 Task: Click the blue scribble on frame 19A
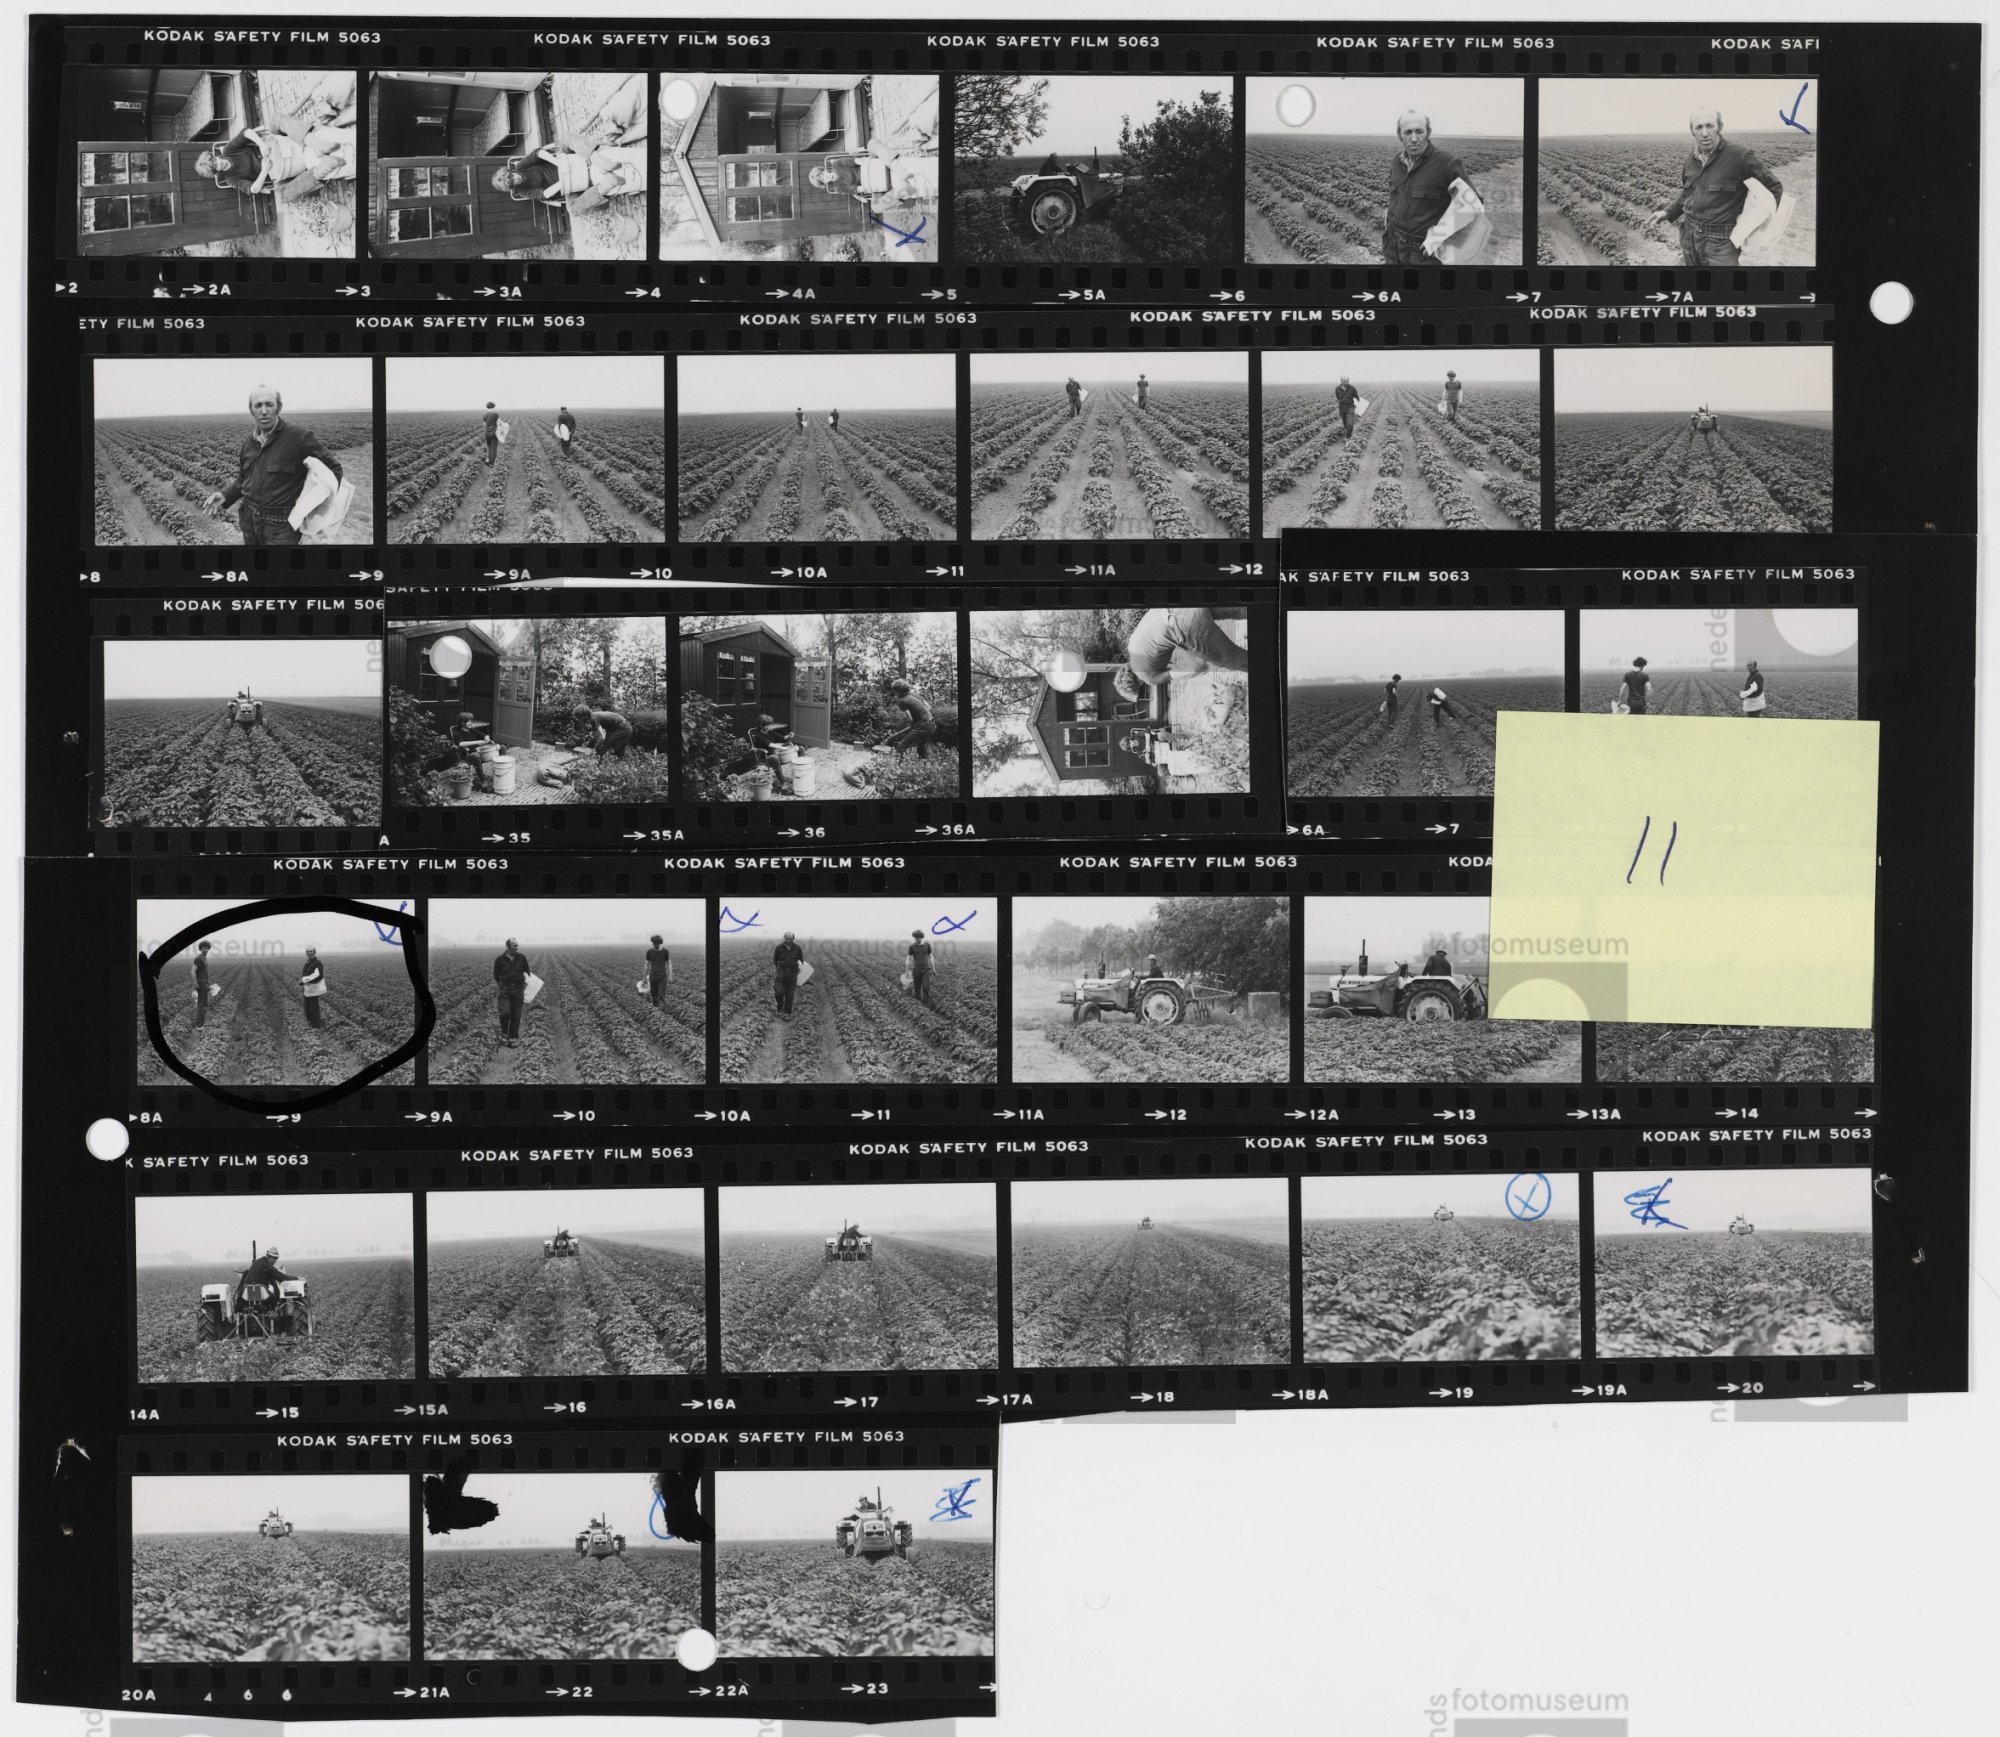[x=1650, y=1207]
